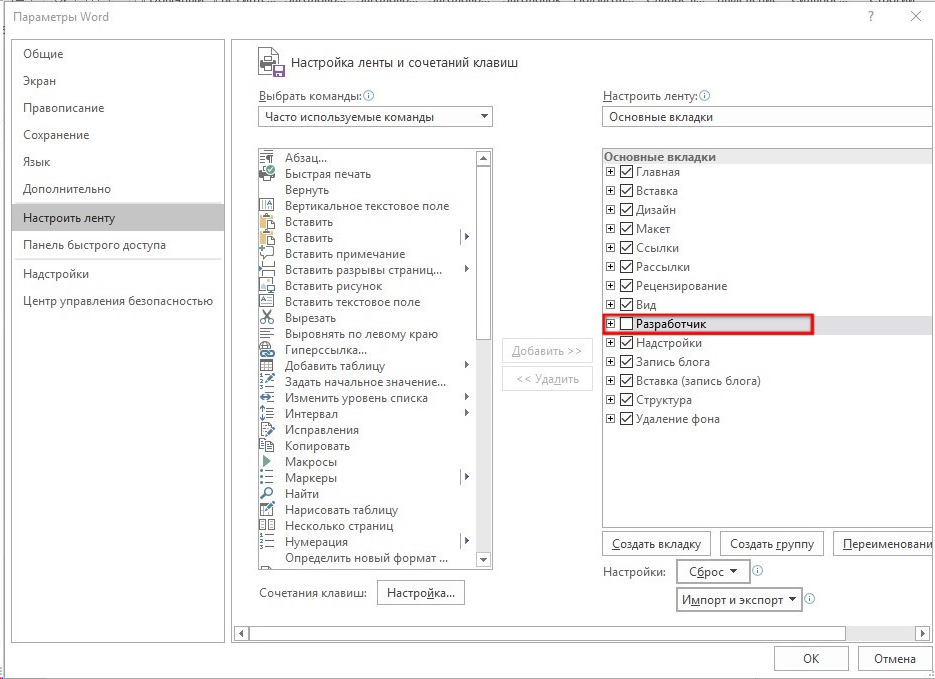Open the Язык settings category
This screenshot has width=935, height=679.
coord(118,162)
